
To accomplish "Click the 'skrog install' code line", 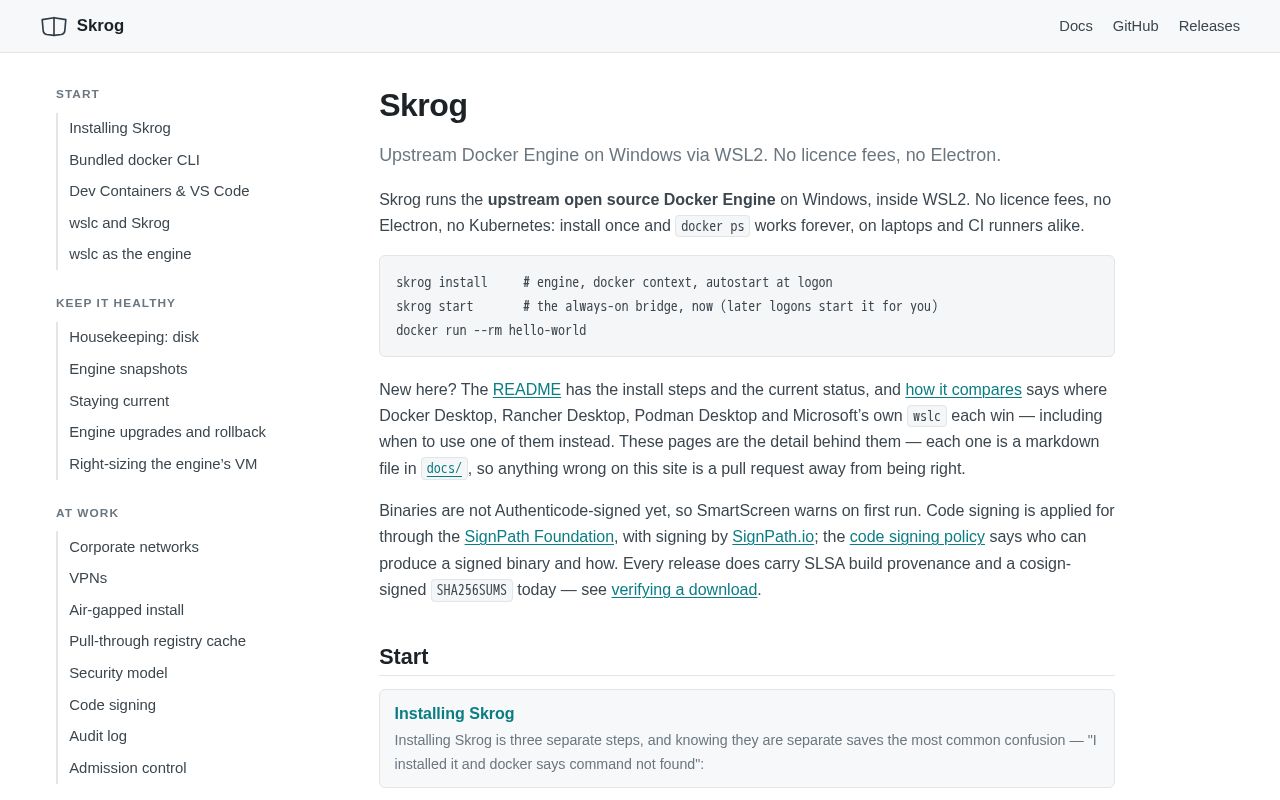I will click(x=614, y=283).
